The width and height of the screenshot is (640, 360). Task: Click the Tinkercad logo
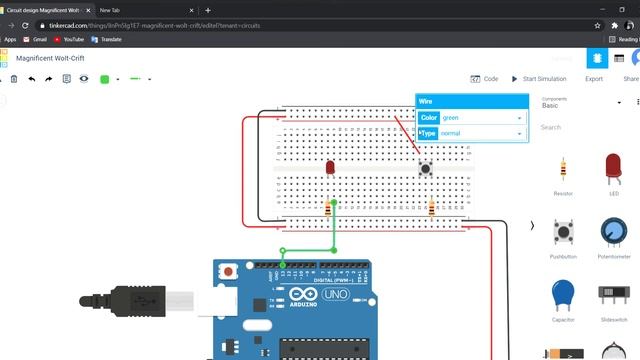[x=4, y=58]
